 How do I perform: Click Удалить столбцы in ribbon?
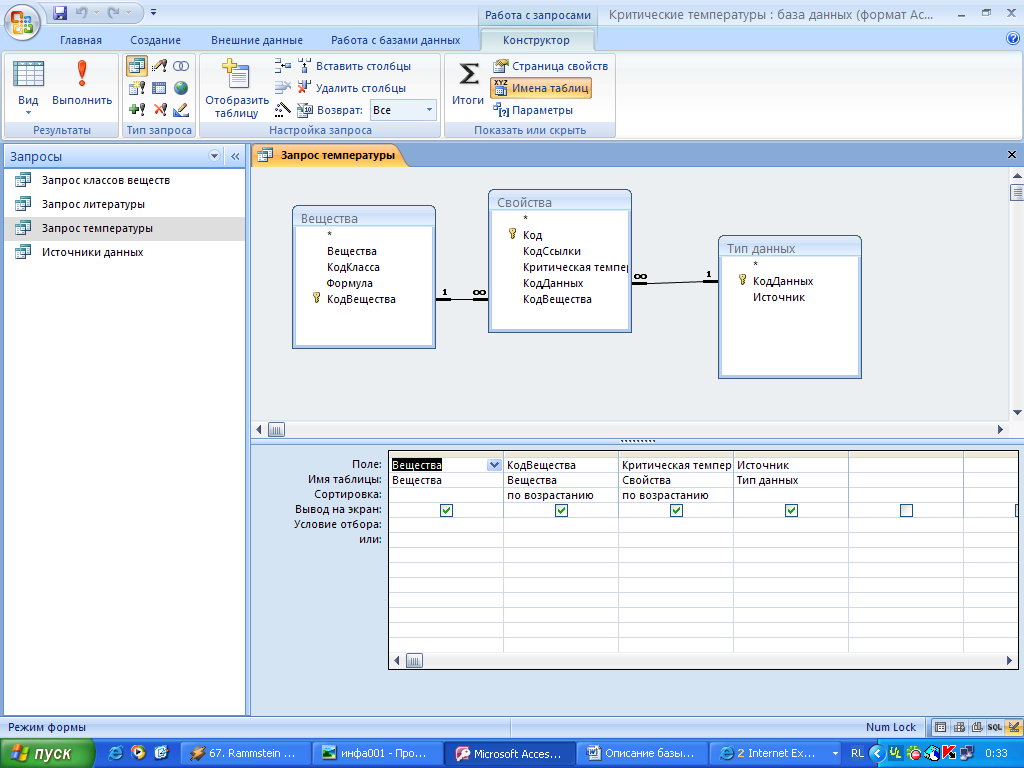[x=351, y=88]
